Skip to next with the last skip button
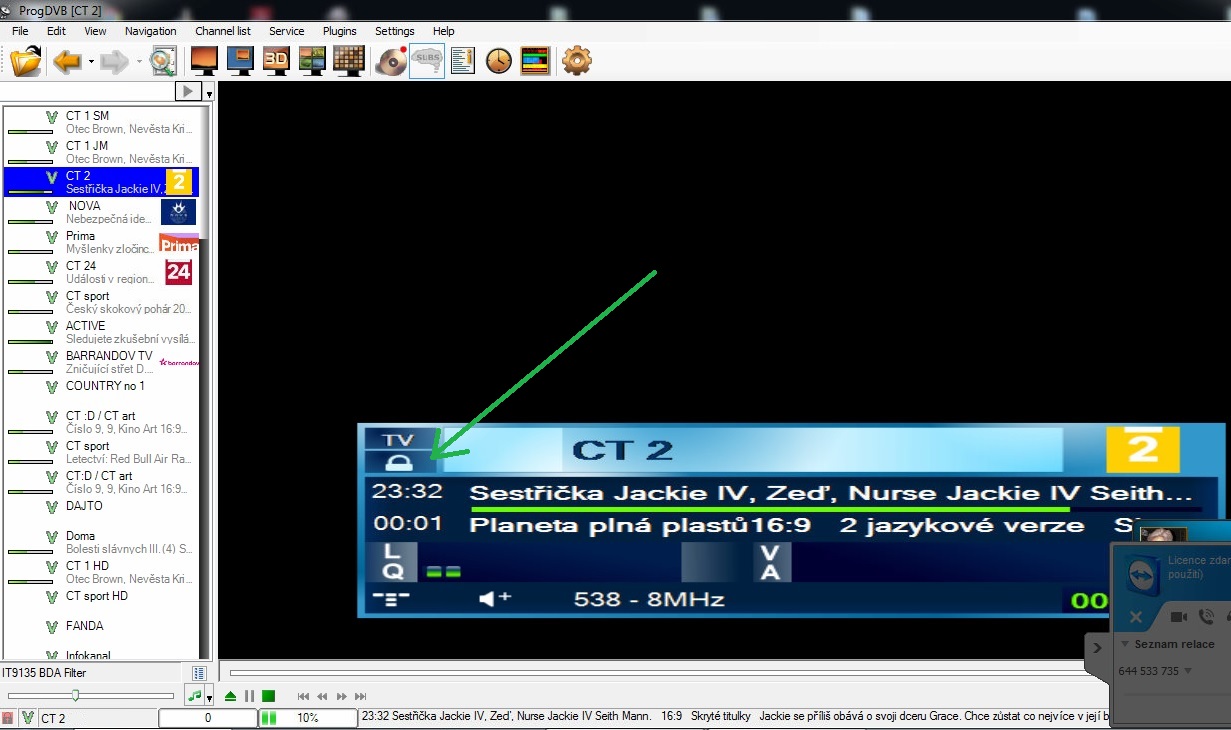The height and width of the screenshot is (730, 1231). 361,696
